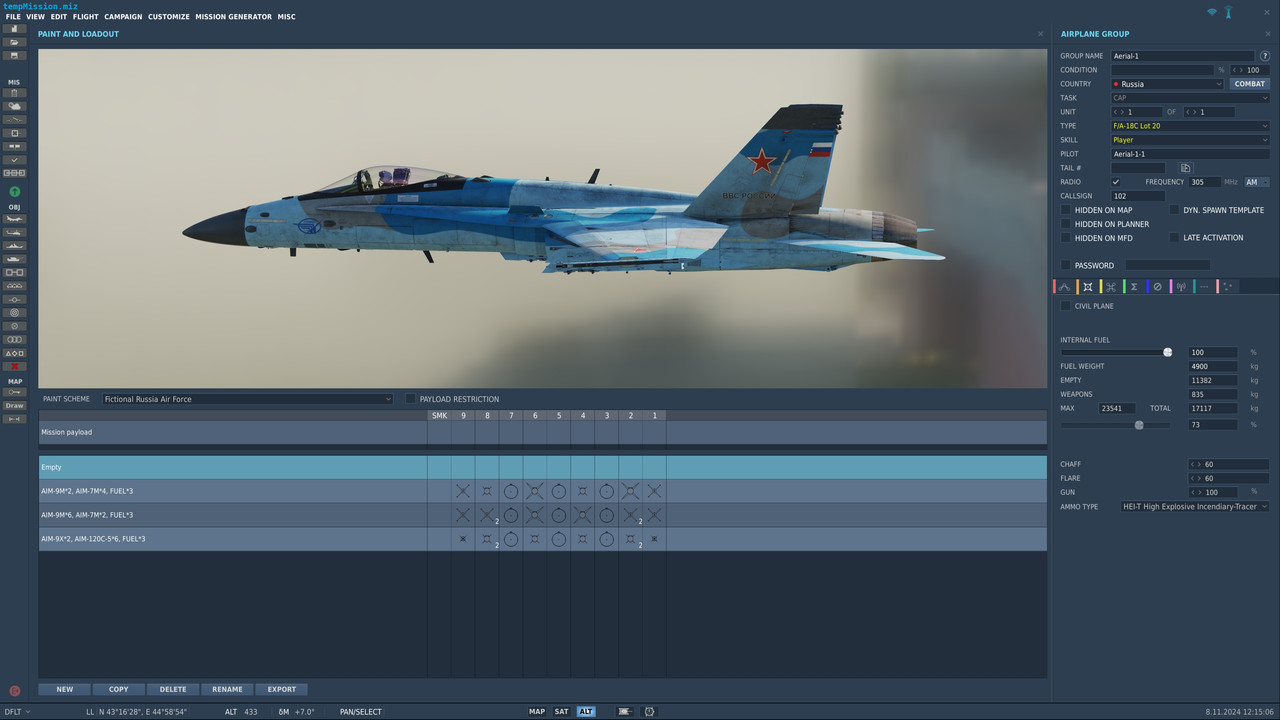This screenshot has height=720, width=1280.
Task: Open the failures tab with the crossed-circle icon
Action: coord(1157,286)
